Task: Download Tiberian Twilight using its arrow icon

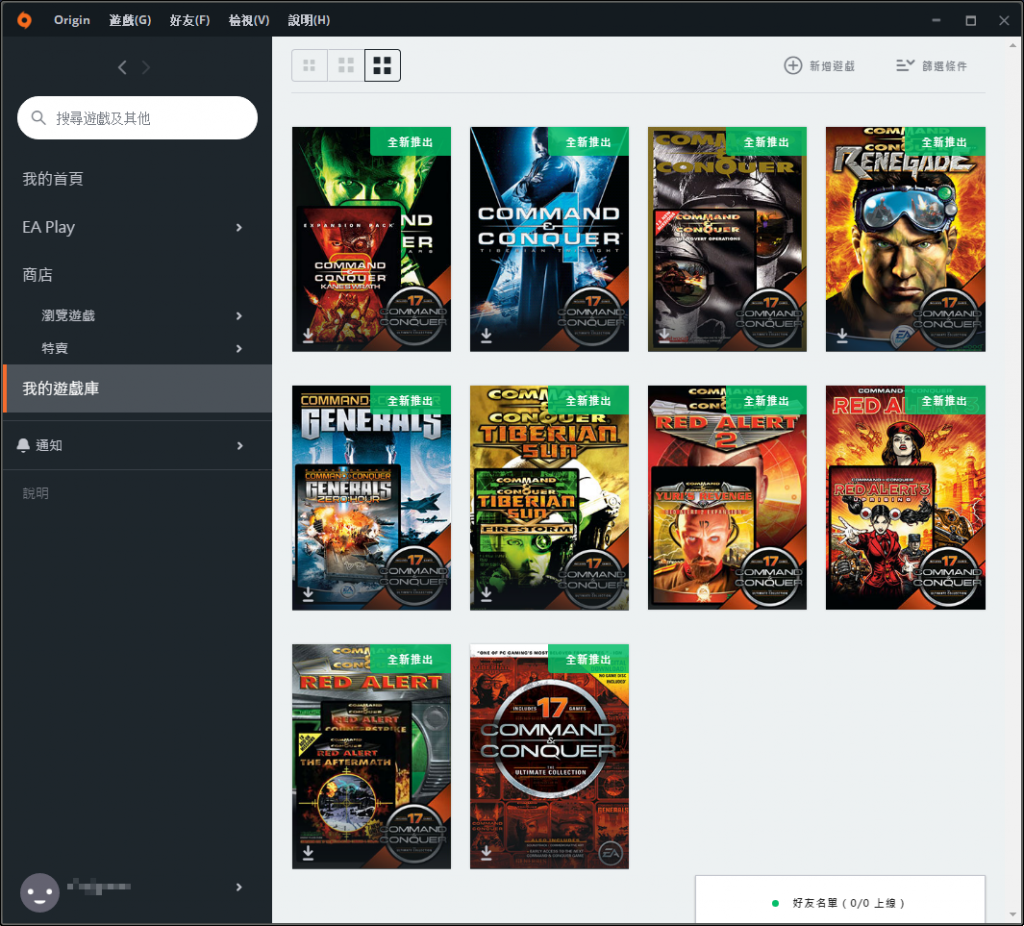Action: click(486, 336)
